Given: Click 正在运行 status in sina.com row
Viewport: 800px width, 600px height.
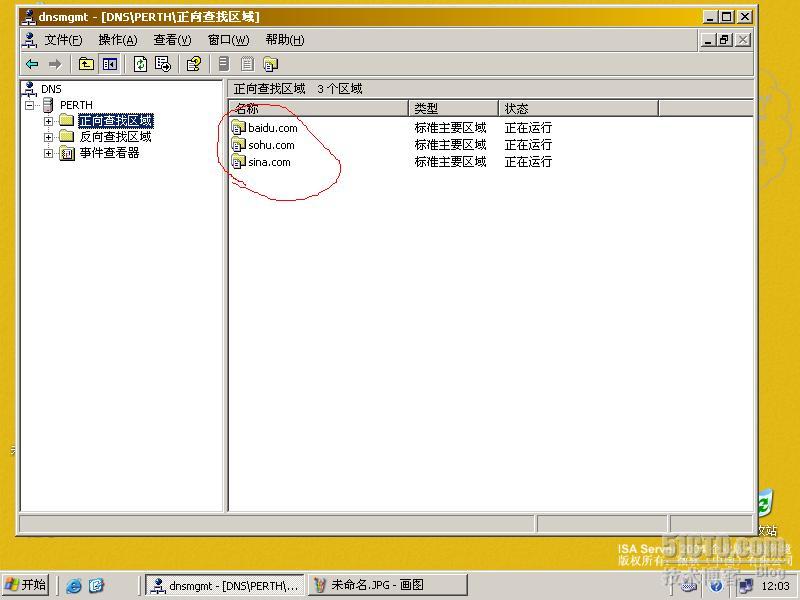Looking at the screenshot, I should (528, 162).
